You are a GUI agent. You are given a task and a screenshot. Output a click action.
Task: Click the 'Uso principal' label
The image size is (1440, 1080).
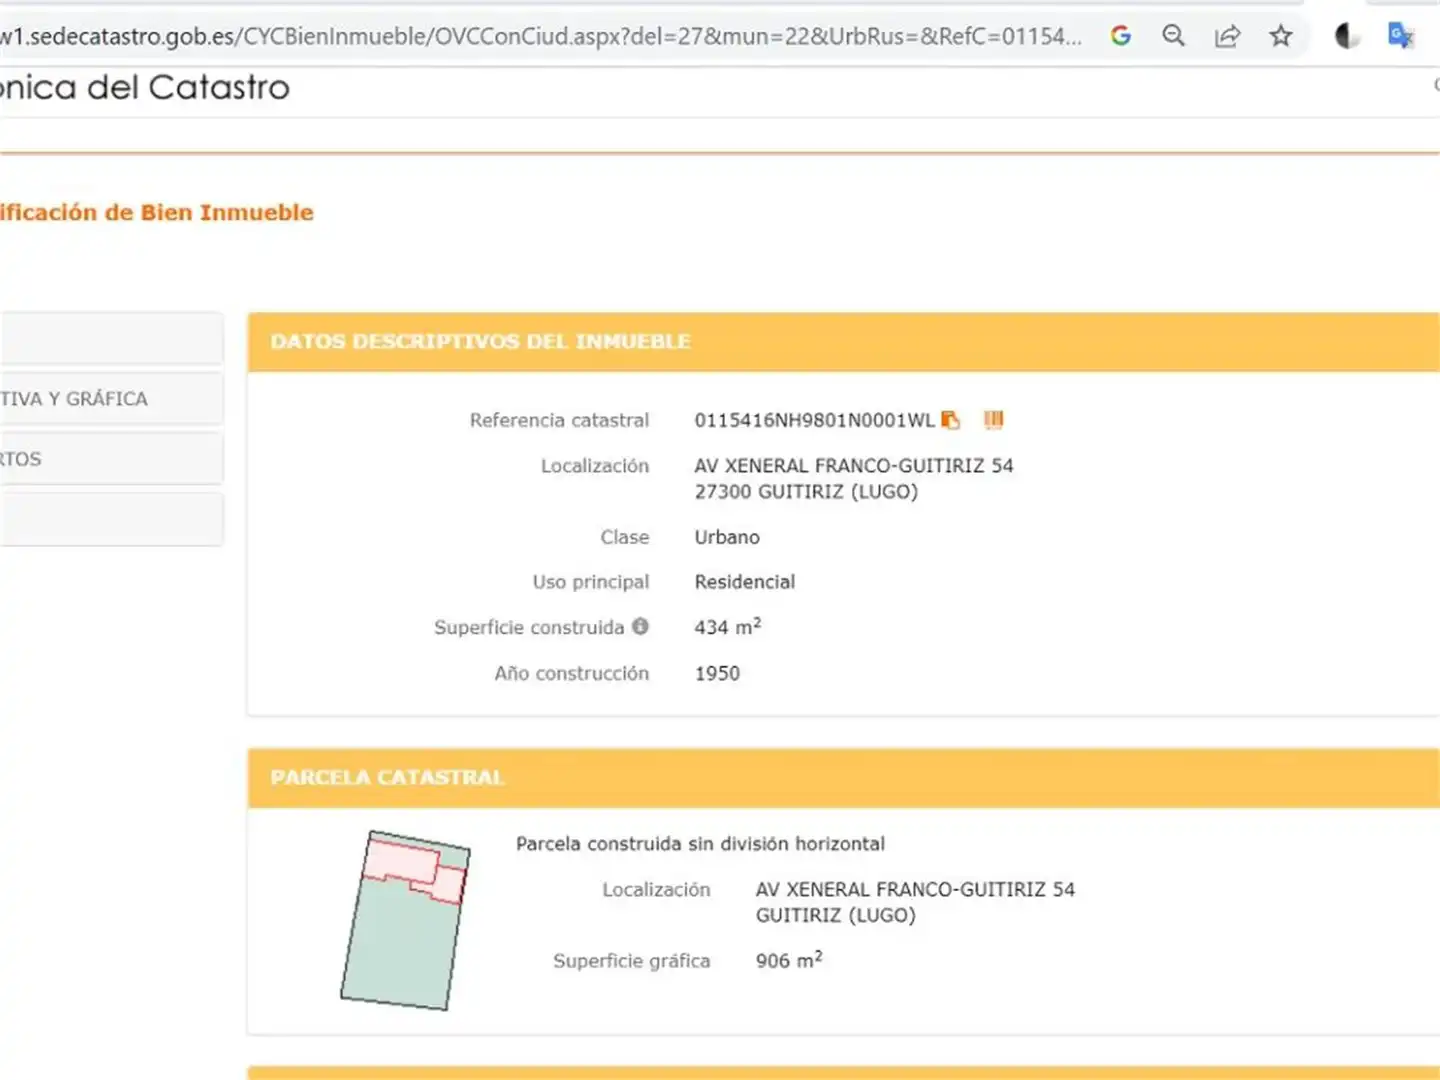[590, 582]
